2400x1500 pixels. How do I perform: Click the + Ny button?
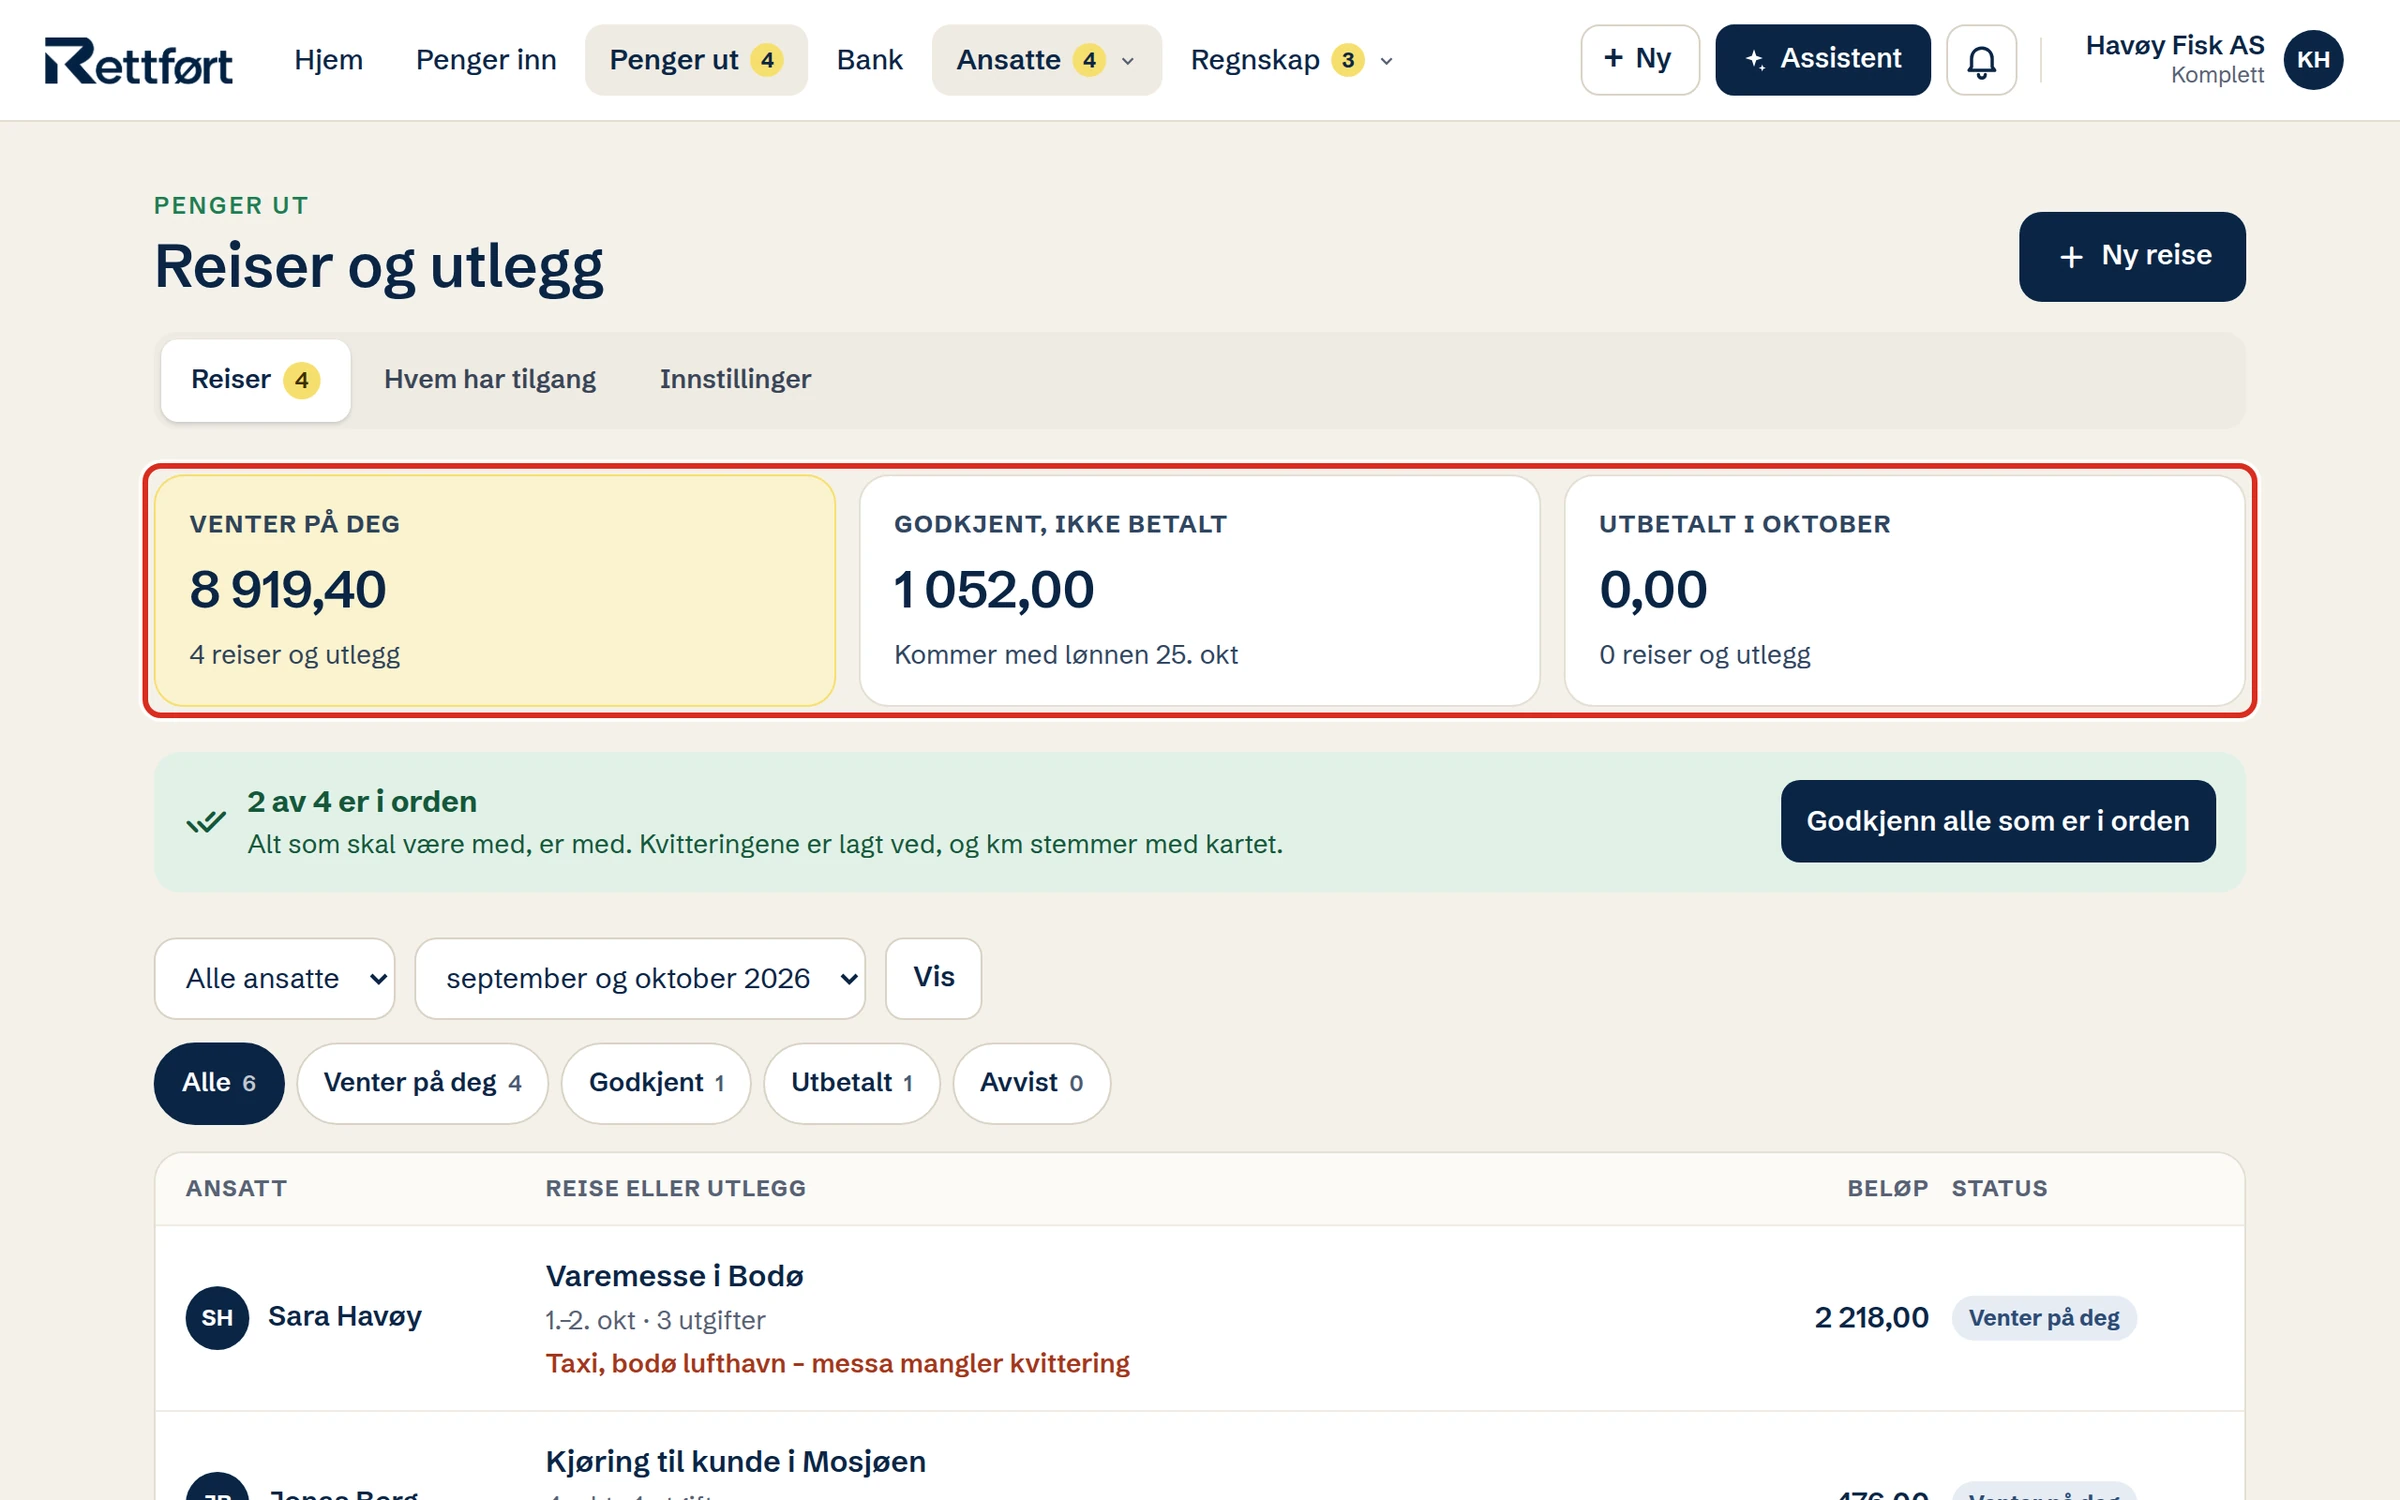click(x=1640, y=60)
